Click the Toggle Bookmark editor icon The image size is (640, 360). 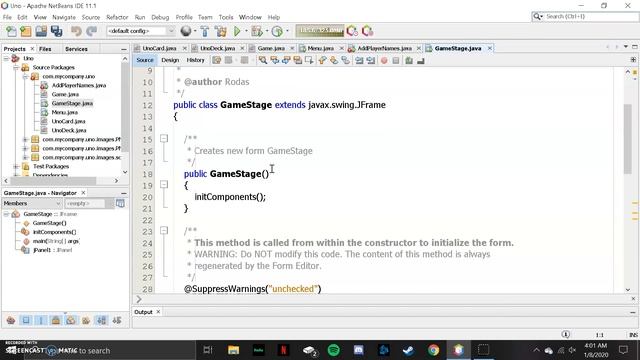tap(345, 60)
